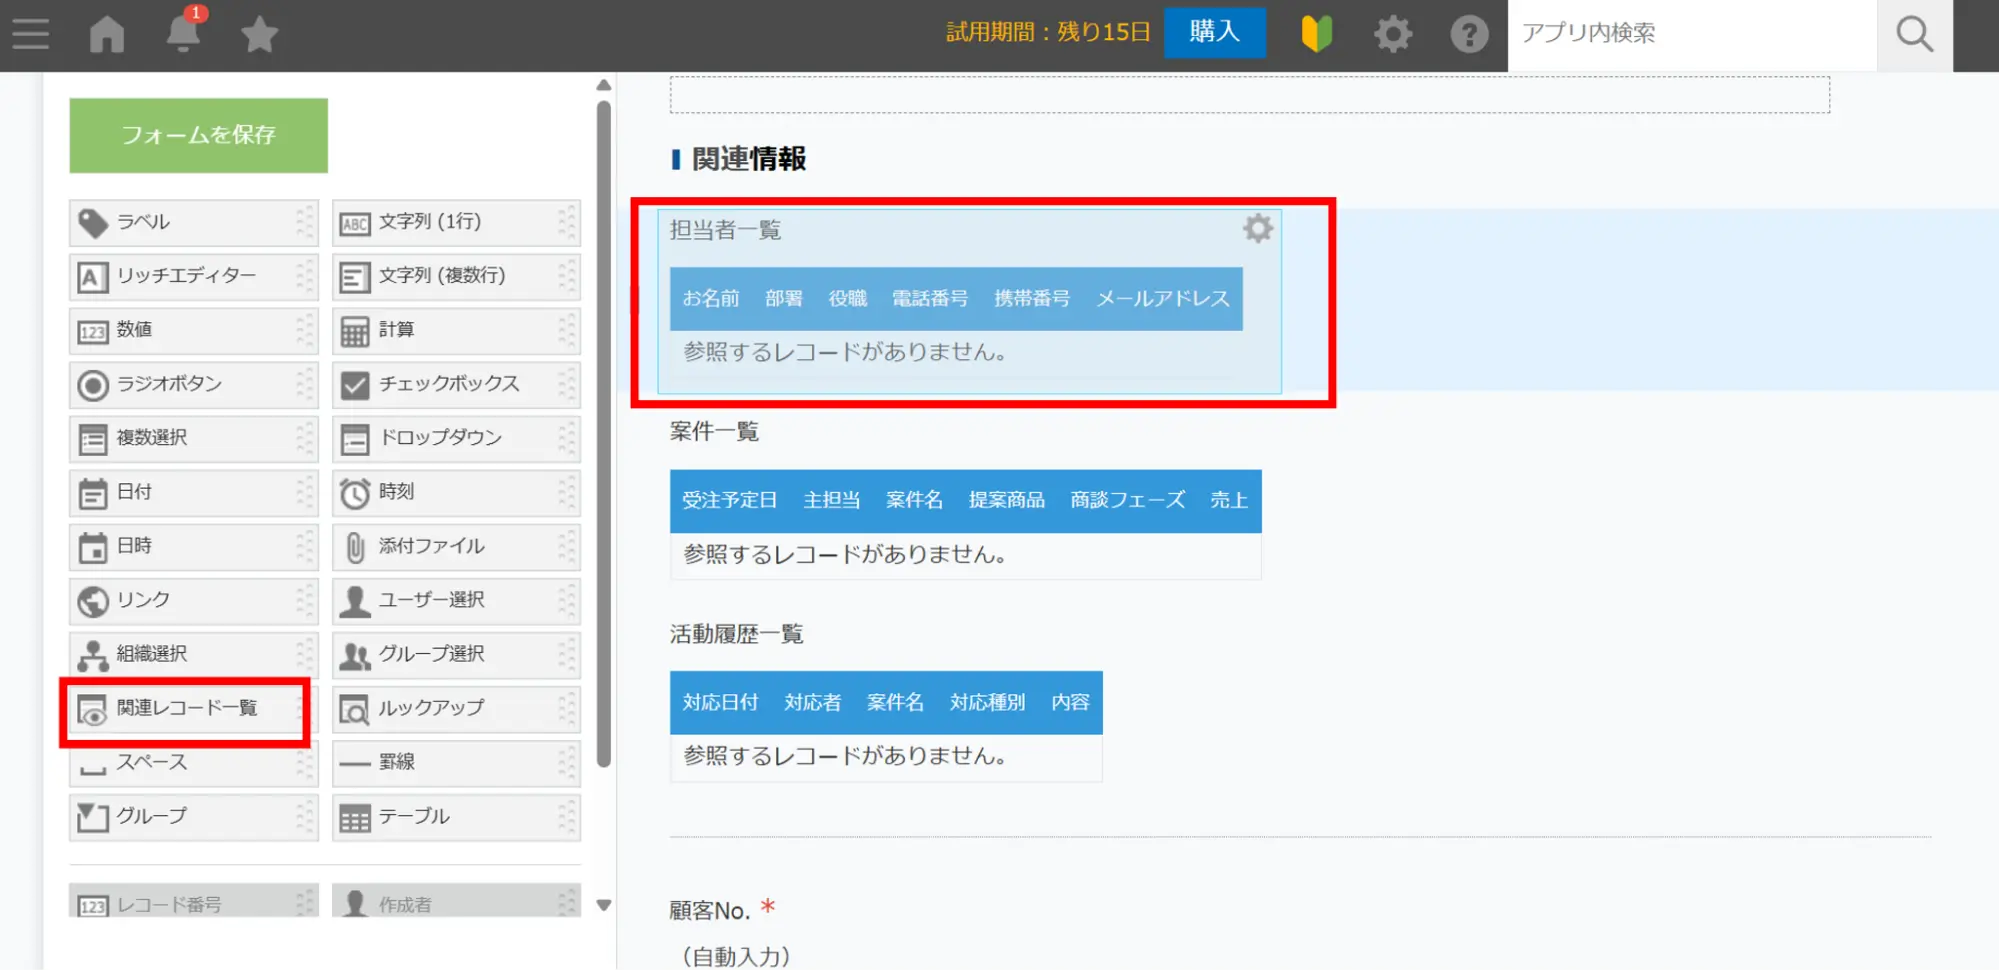This screenshot has width=1999, height=971.
Task: Click the アプリ内検索 search field
Action: click(1690, 34)
